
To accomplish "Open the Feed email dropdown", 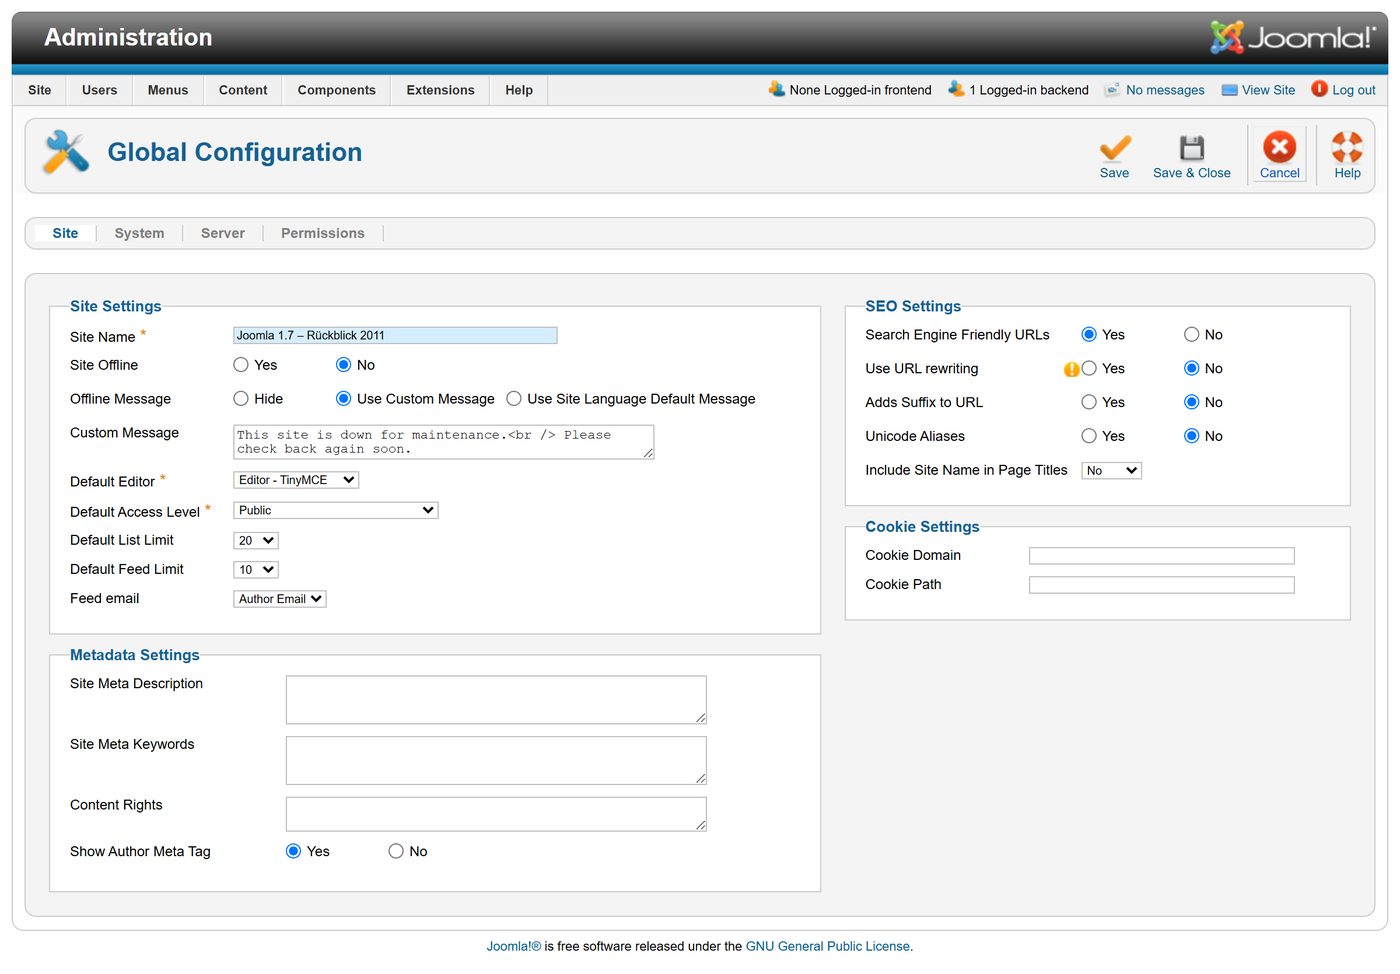I will (280, 599).
